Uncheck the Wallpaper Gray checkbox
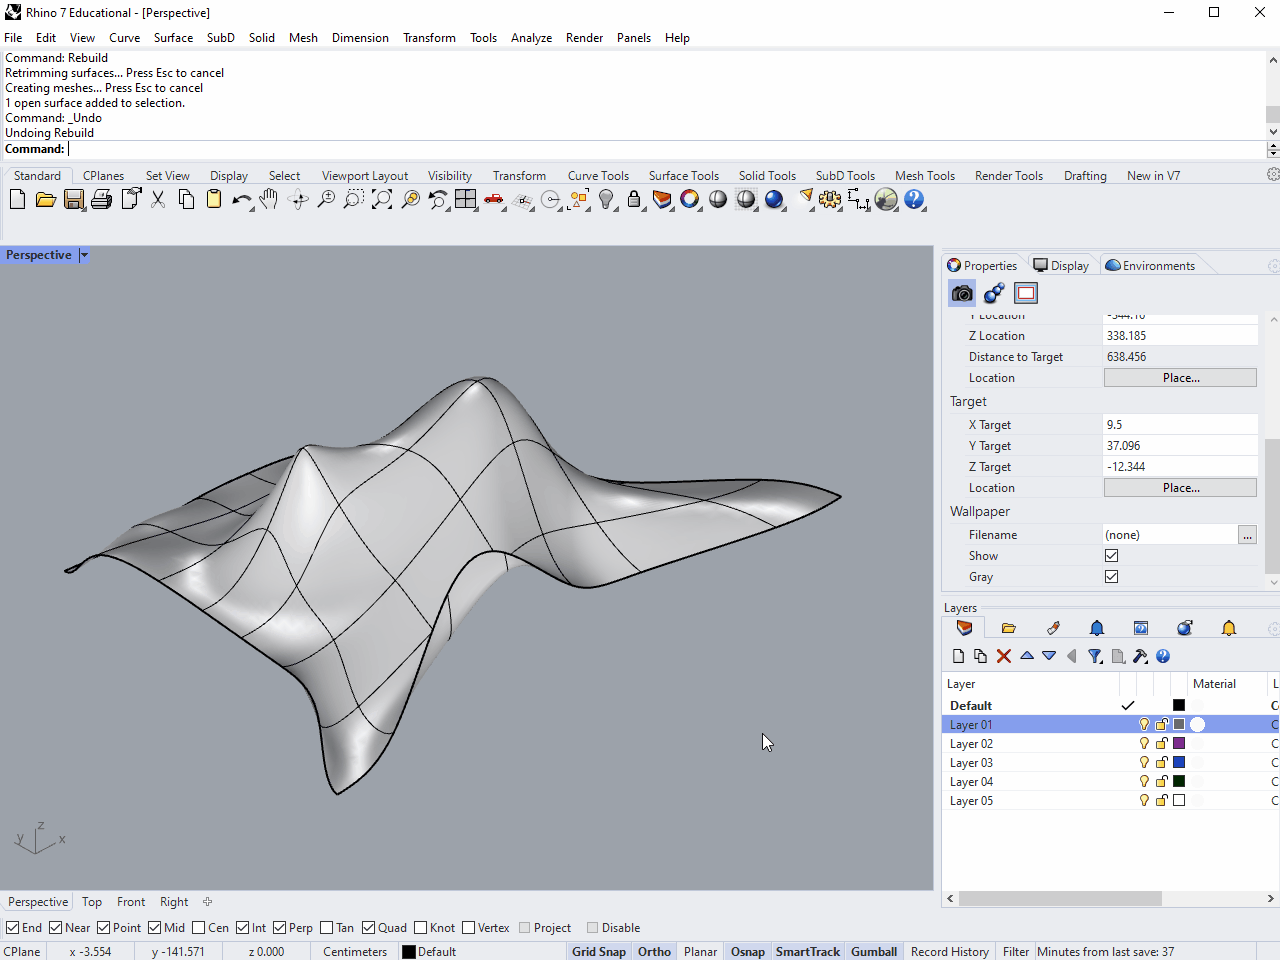This screenshot has height=960, width=1280. point(1111,577)
